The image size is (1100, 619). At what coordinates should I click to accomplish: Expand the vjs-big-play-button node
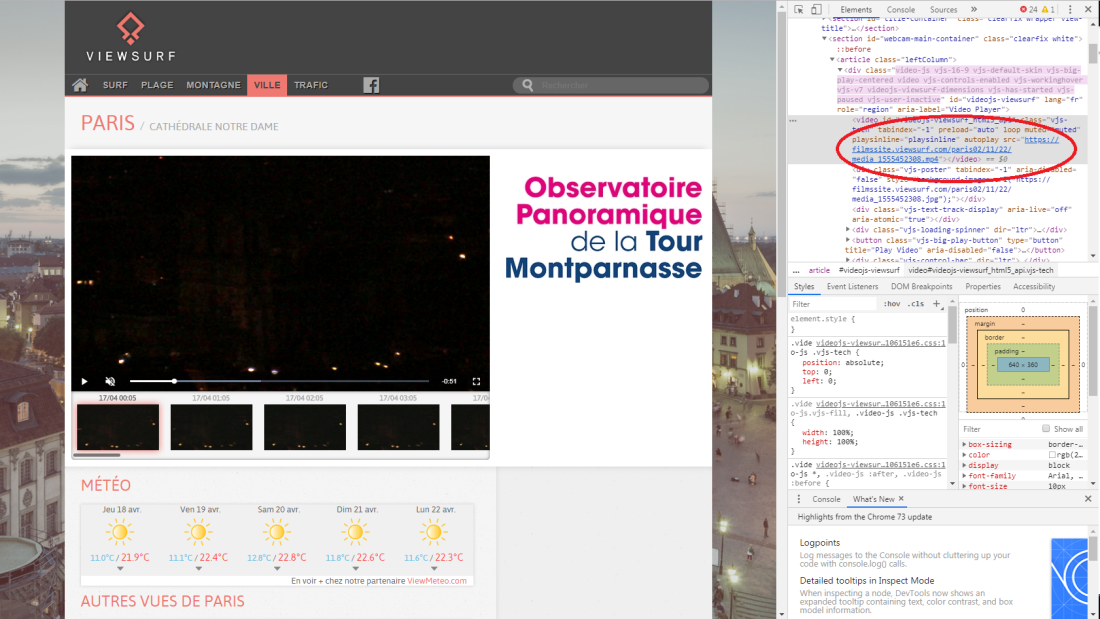848,240
